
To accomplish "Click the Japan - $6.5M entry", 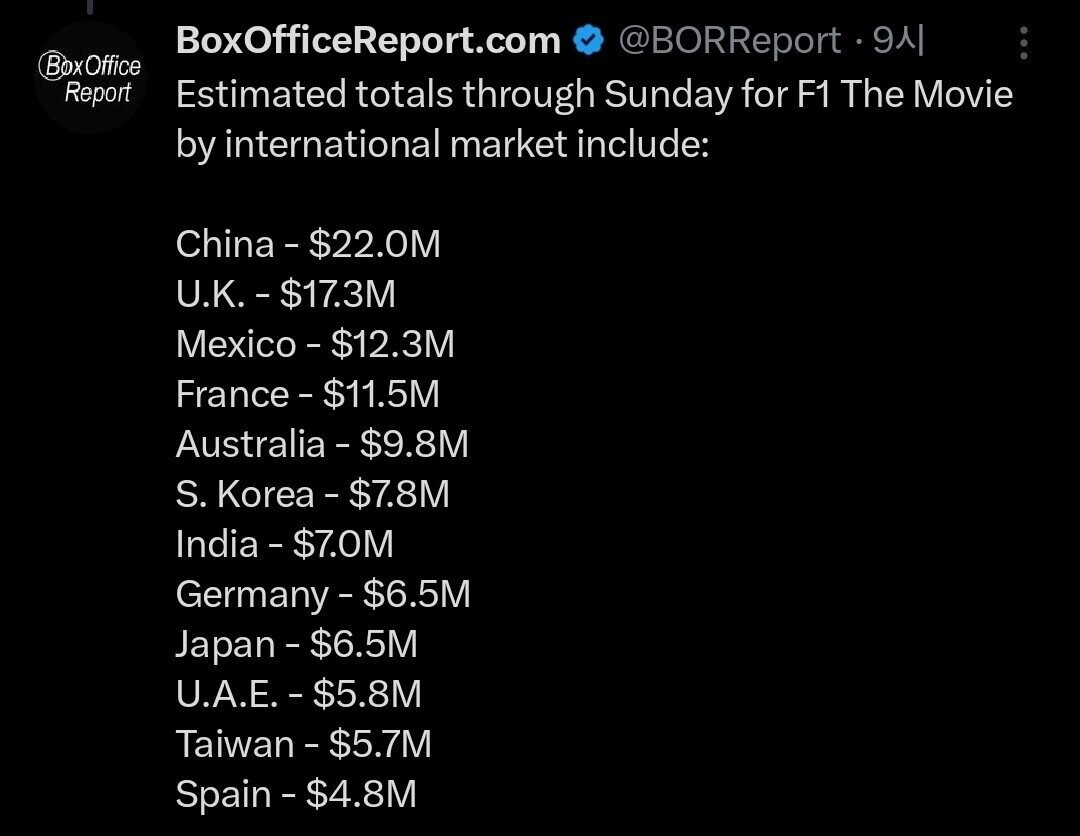I will pos(296,645).
